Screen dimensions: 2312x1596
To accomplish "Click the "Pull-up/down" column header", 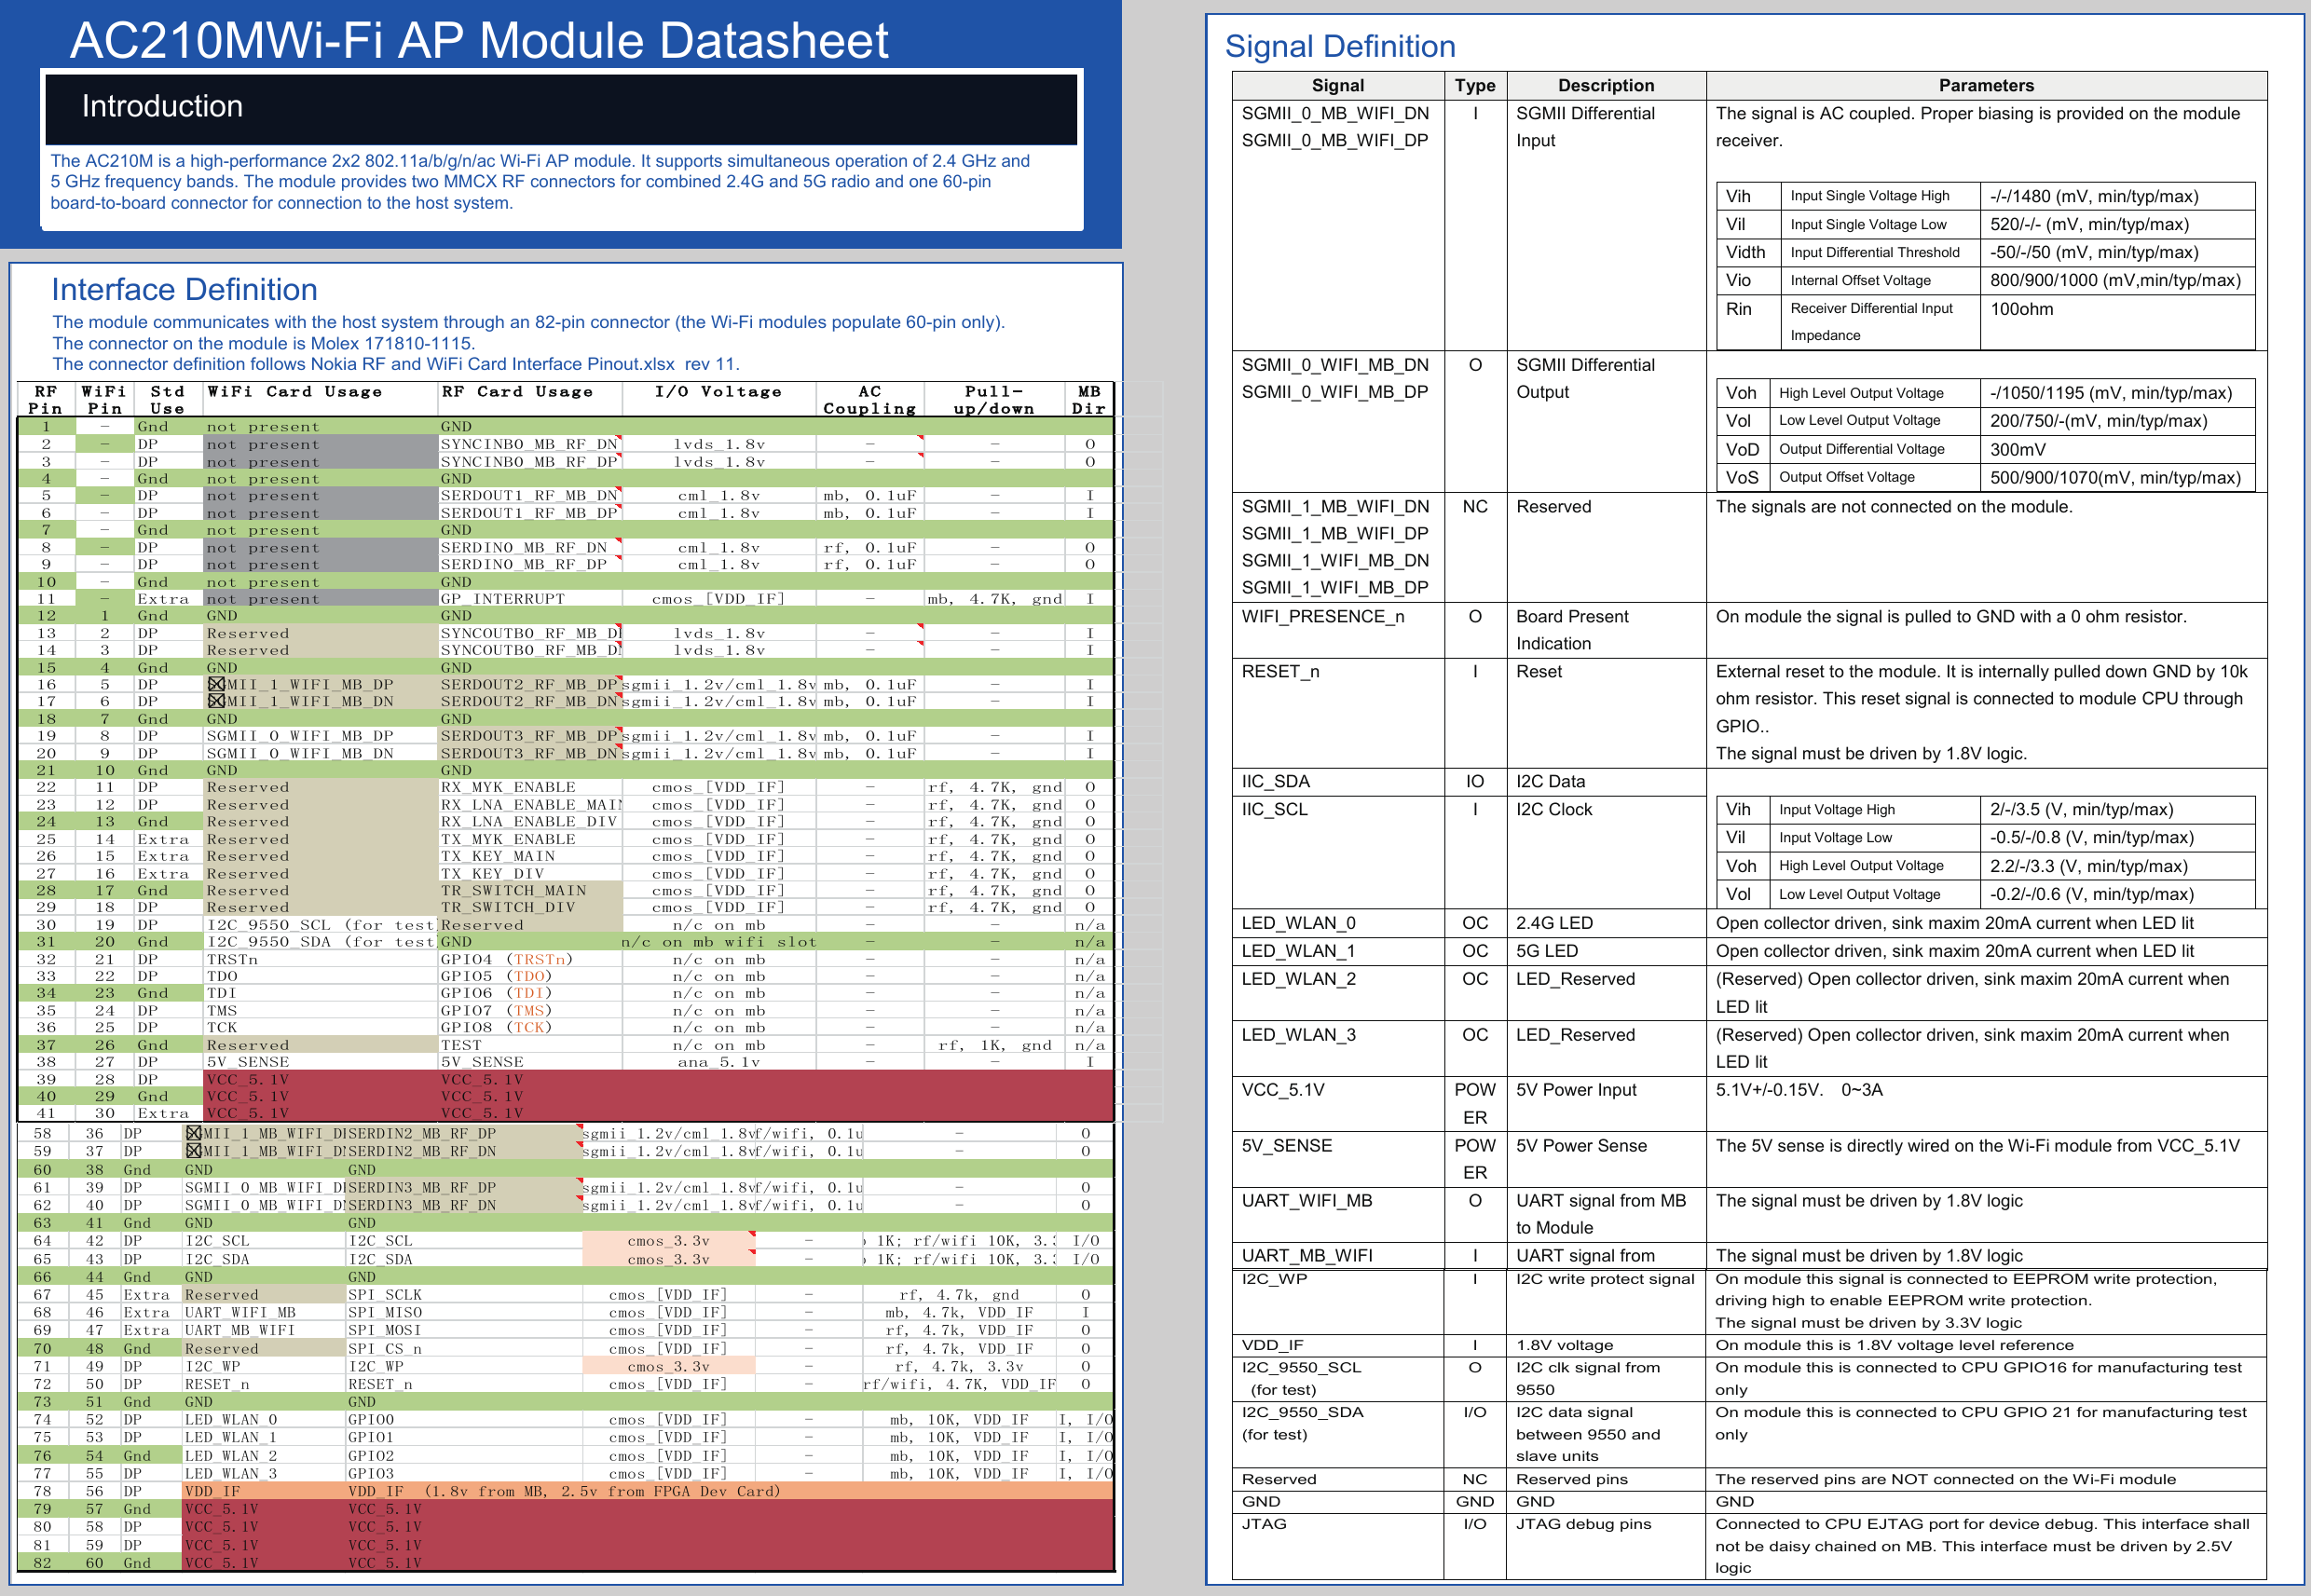I will click(993, 400).
